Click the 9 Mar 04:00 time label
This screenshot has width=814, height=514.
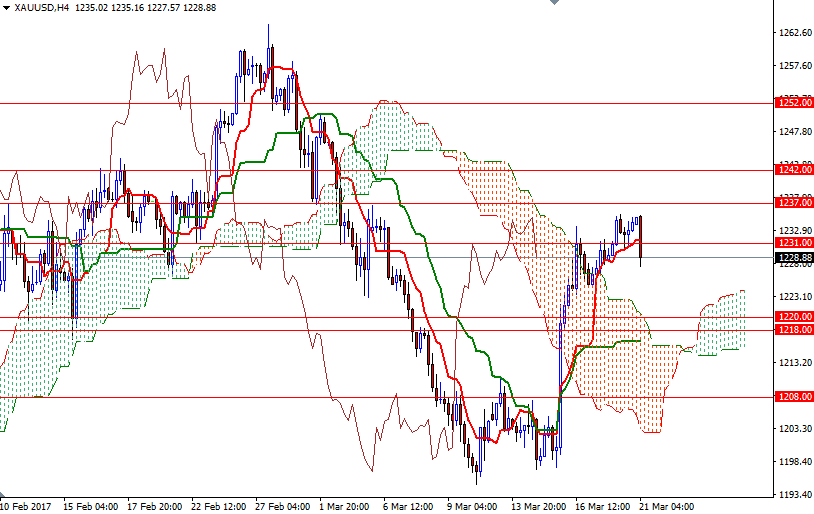(472, 507)
